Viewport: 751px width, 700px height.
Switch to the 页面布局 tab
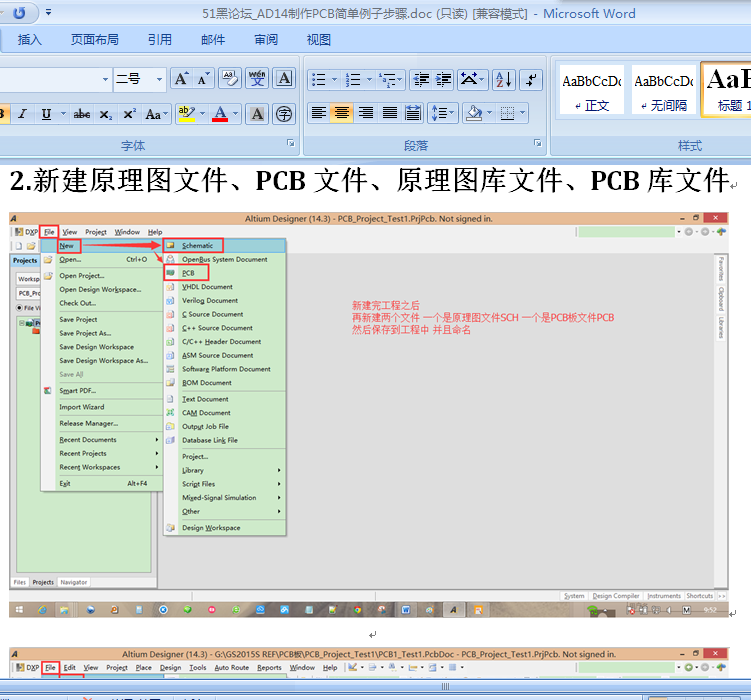(94, 39)
